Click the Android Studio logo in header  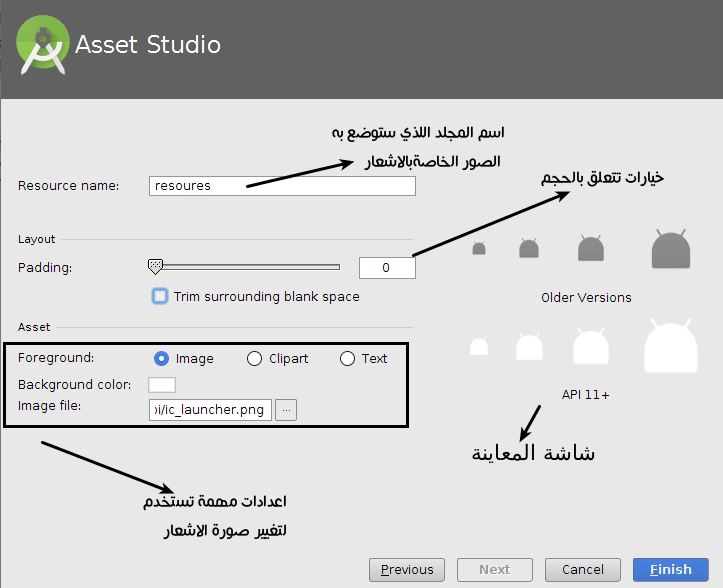click(42, 47)
